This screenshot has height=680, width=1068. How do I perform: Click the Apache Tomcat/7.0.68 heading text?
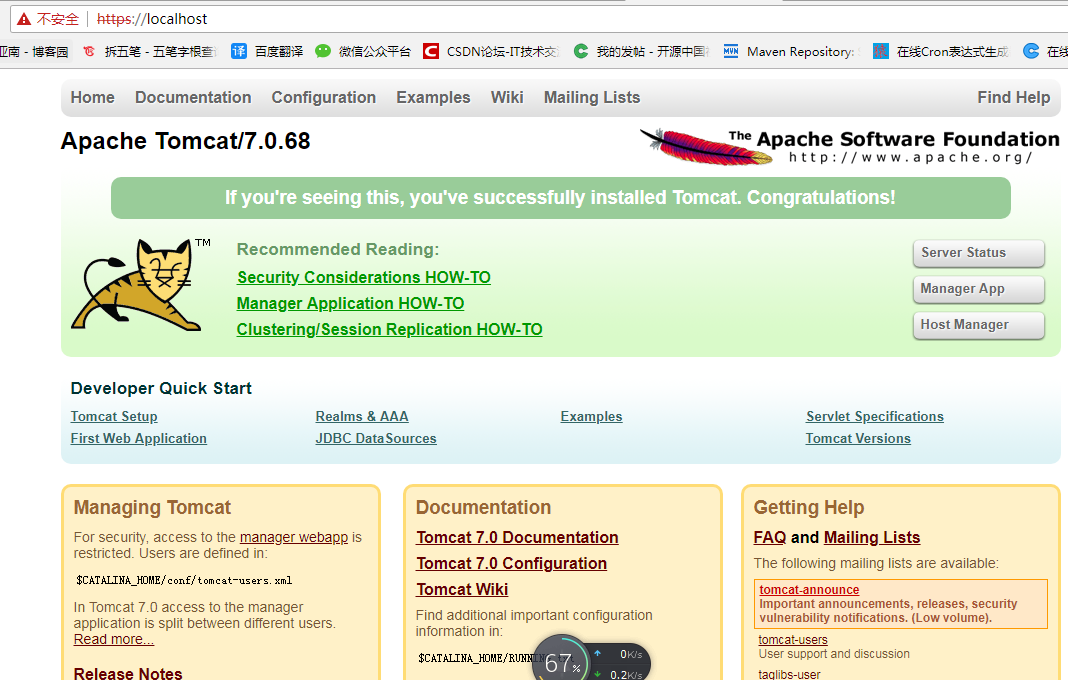coord(185,141)
